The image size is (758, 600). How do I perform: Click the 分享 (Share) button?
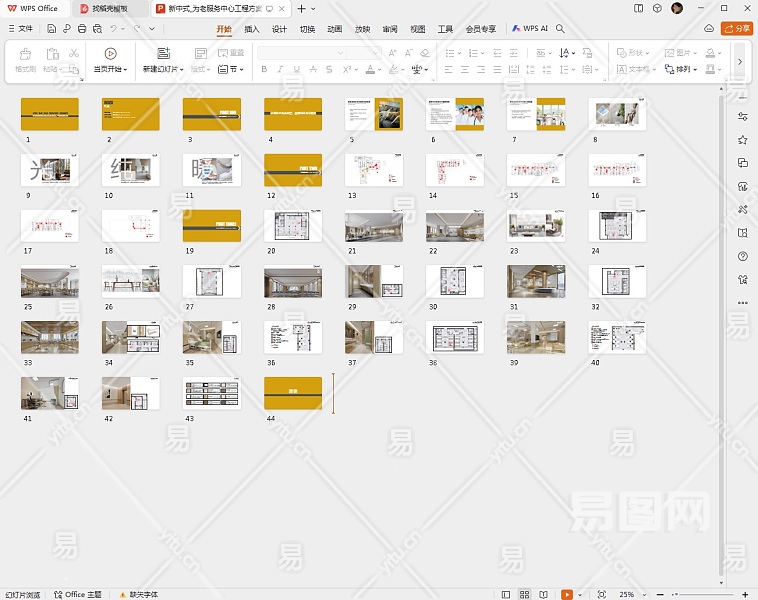tap(738, 29)
